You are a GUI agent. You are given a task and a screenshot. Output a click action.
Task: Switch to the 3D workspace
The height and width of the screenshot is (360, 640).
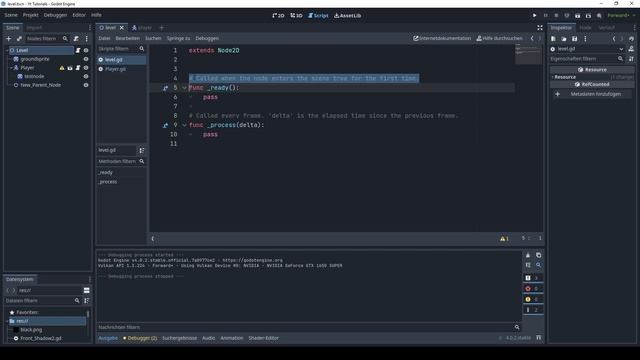(296, 16)
